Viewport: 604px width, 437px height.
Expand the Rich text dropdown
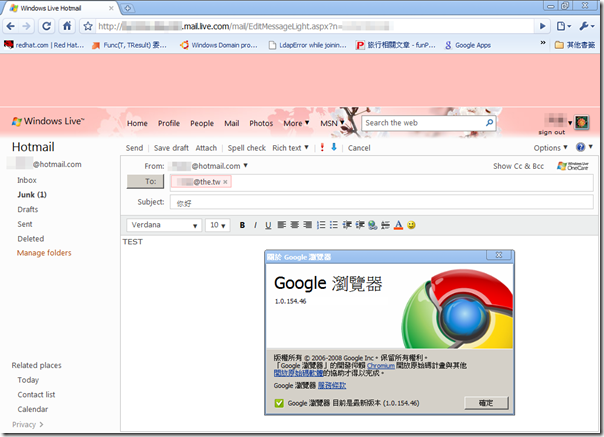coord(290,148)
